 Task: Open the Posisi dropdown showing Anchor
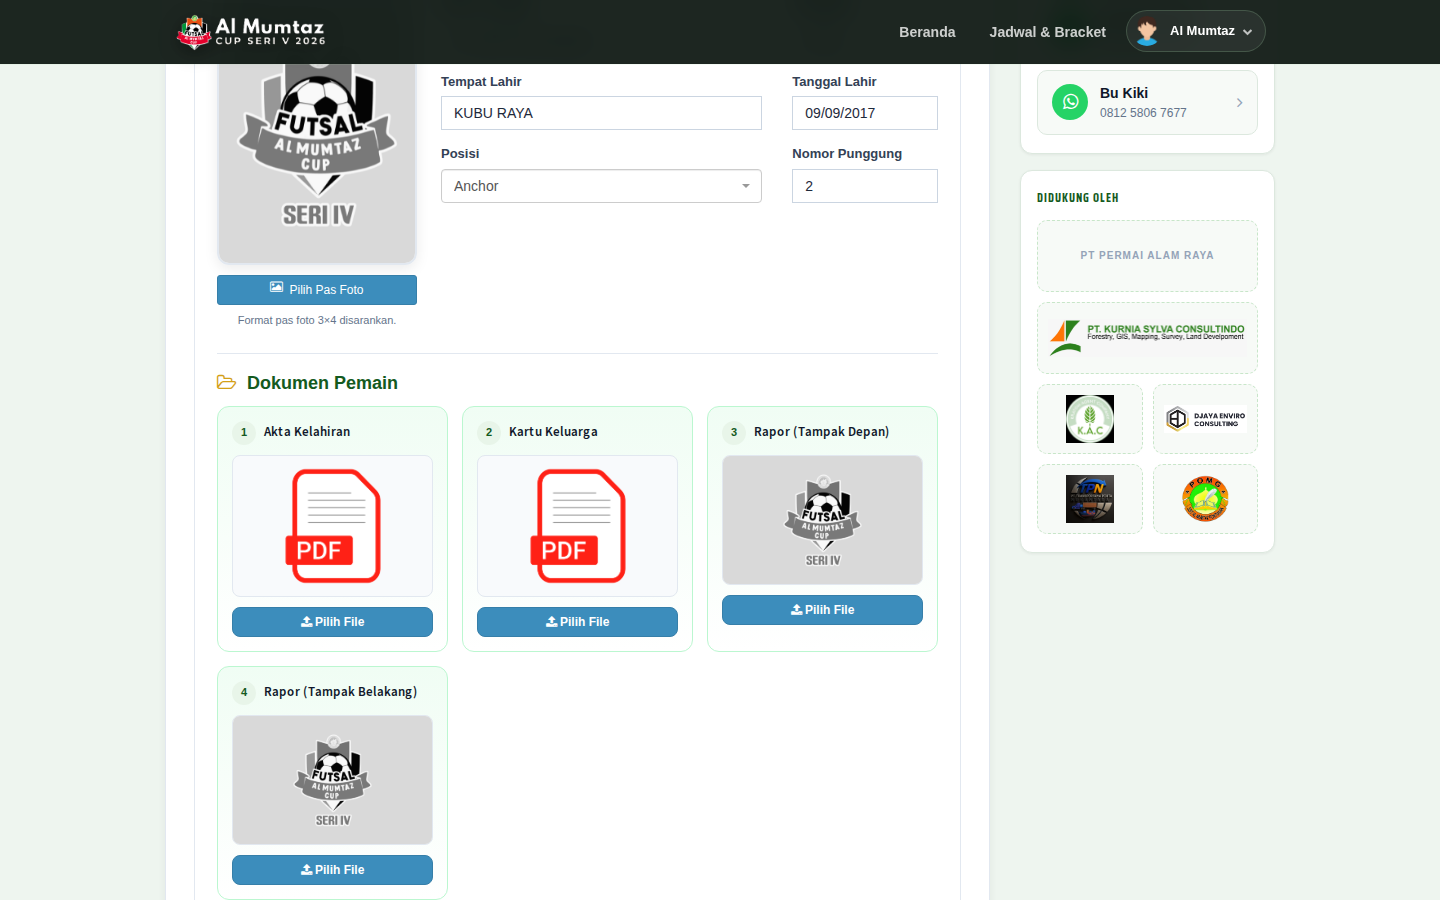tap(601, 186)
